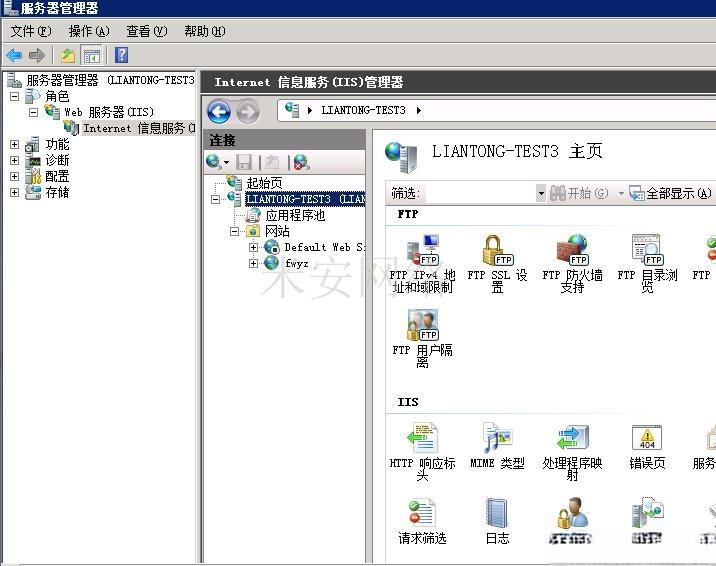This screenshot has height=566, width=716.
Task: Select 服务器管理器 (LIANTONG-TEST3) root node
Action: click(x=110, y=80)
